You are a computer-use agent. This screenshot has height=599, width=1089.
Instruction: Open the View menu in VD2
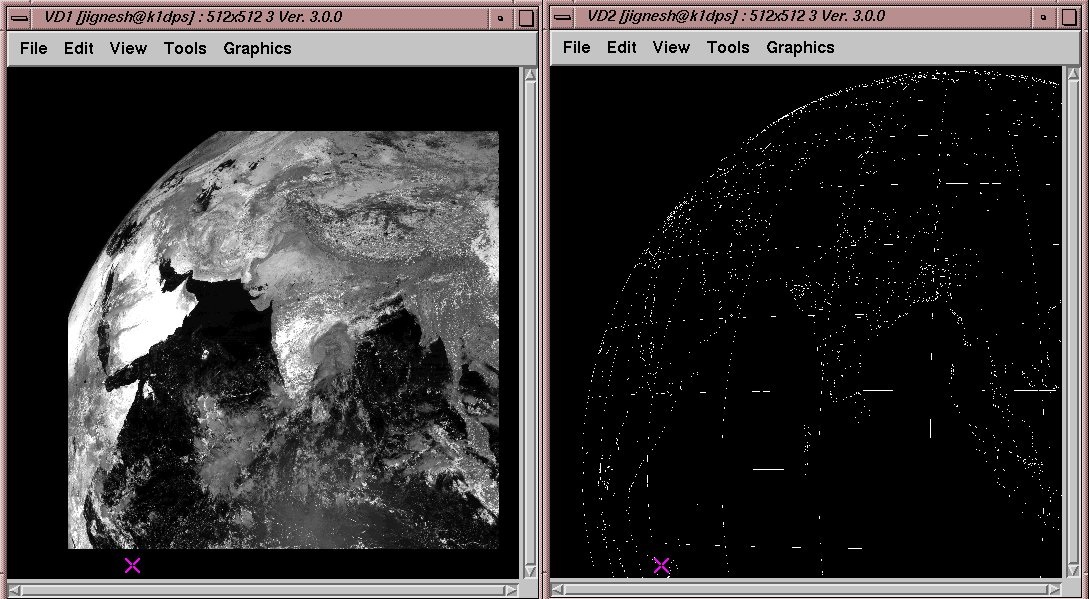coord(671,48)
